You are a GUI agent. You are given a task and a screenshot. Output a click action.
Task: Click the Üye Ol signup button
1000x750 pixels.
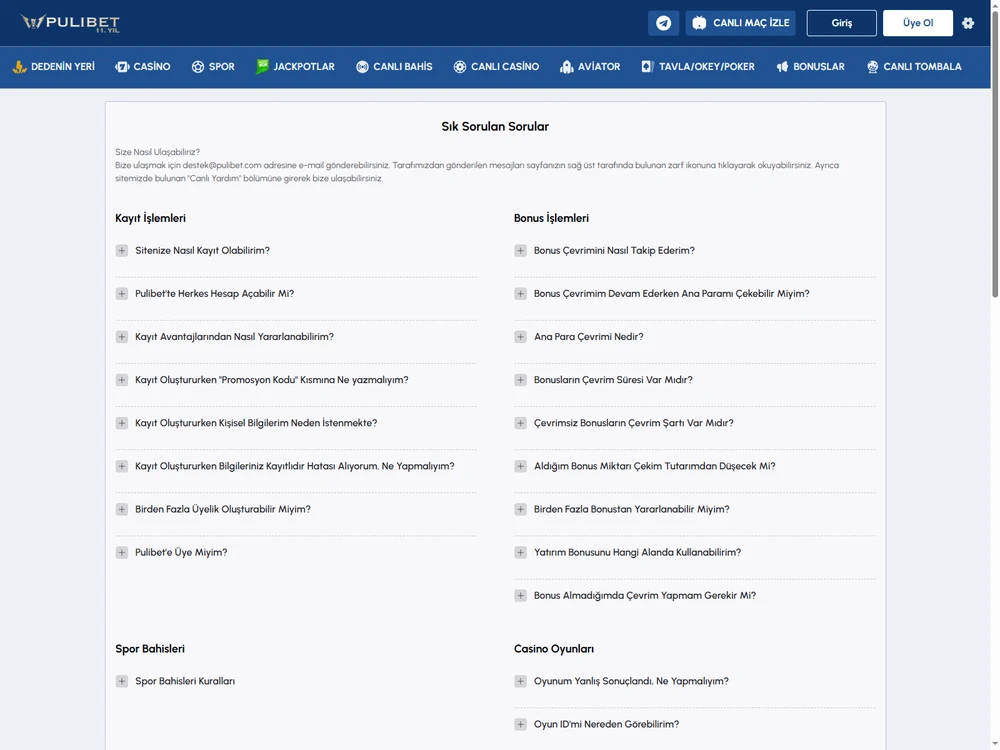tap(918, 23)
